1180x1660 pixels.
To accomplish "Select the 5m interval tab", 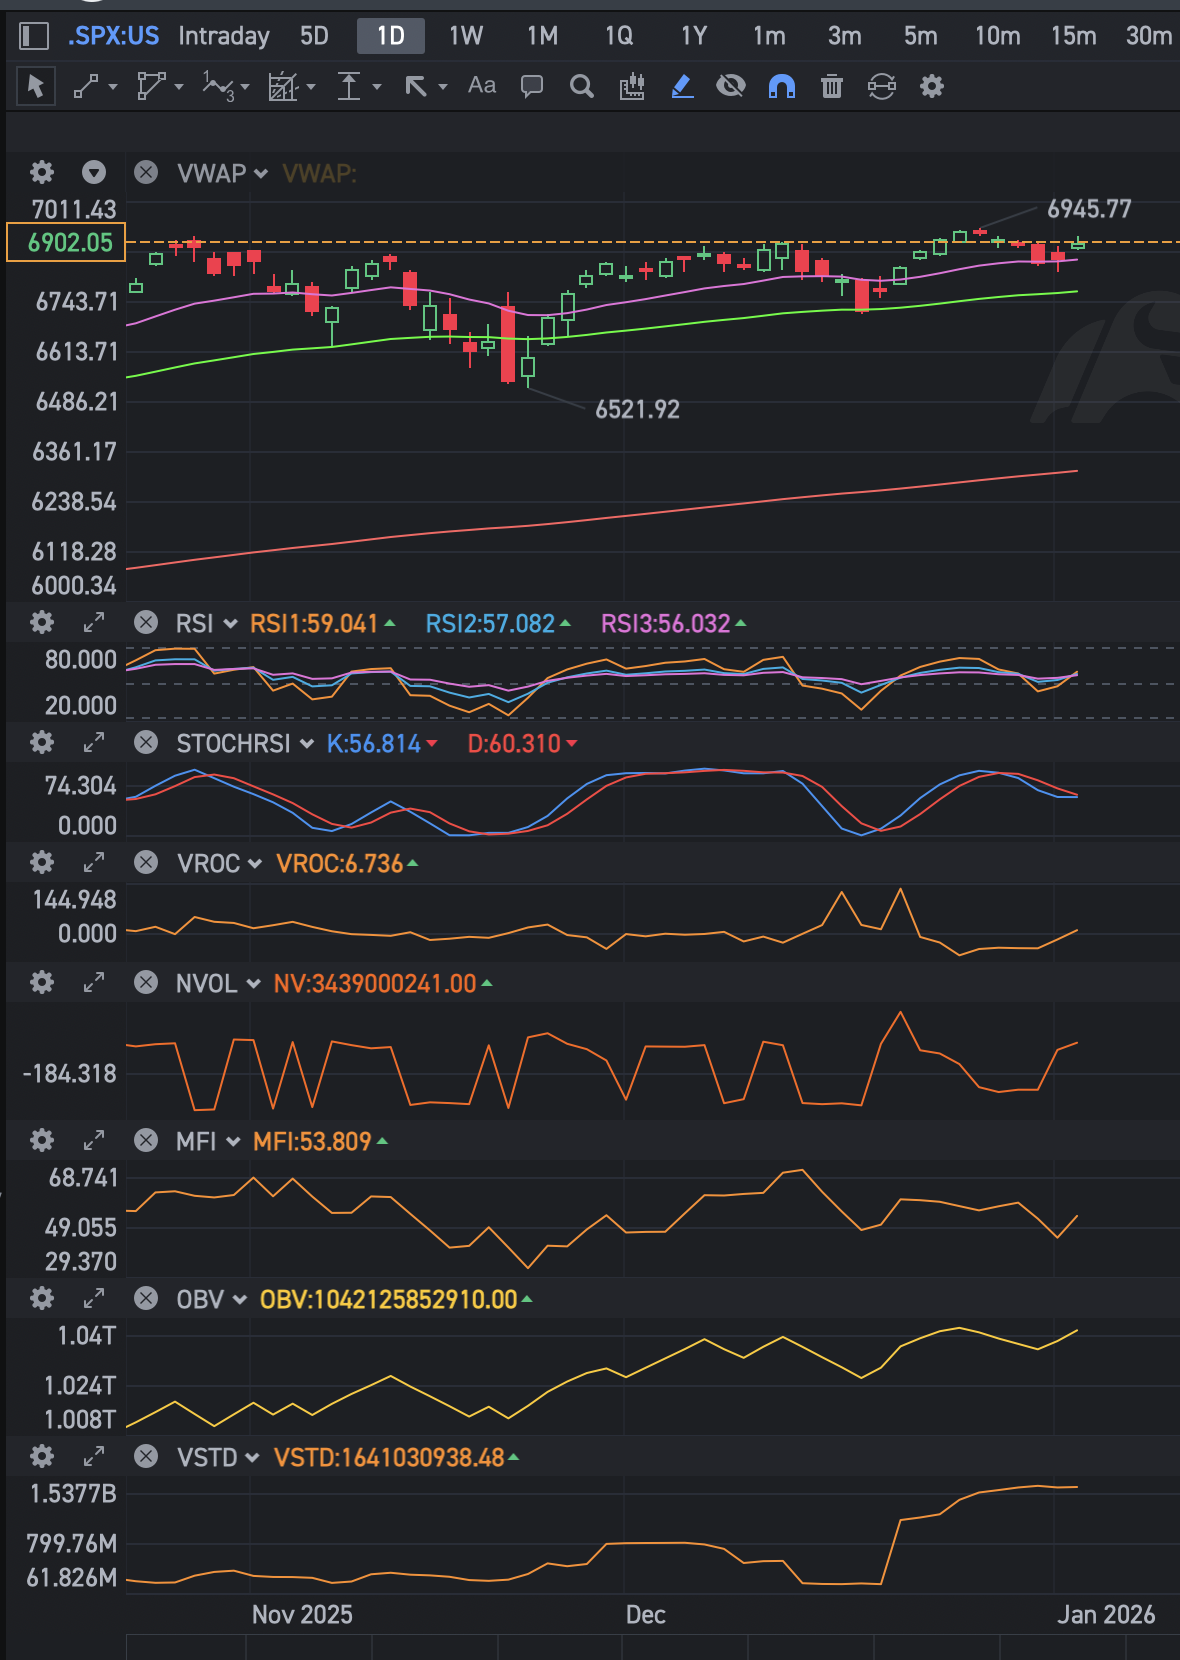I will tap(921, 37).
